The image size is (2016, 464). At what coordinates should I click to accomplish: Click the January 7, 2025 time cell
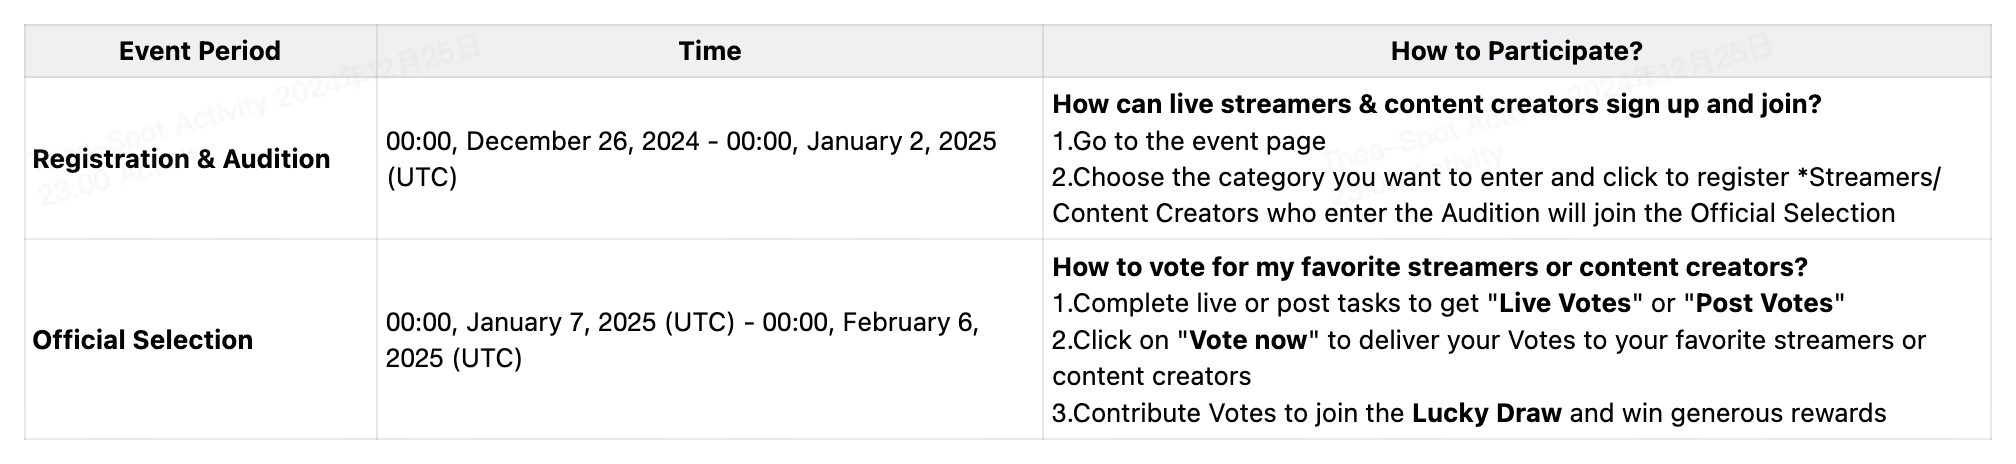(682, 340)
